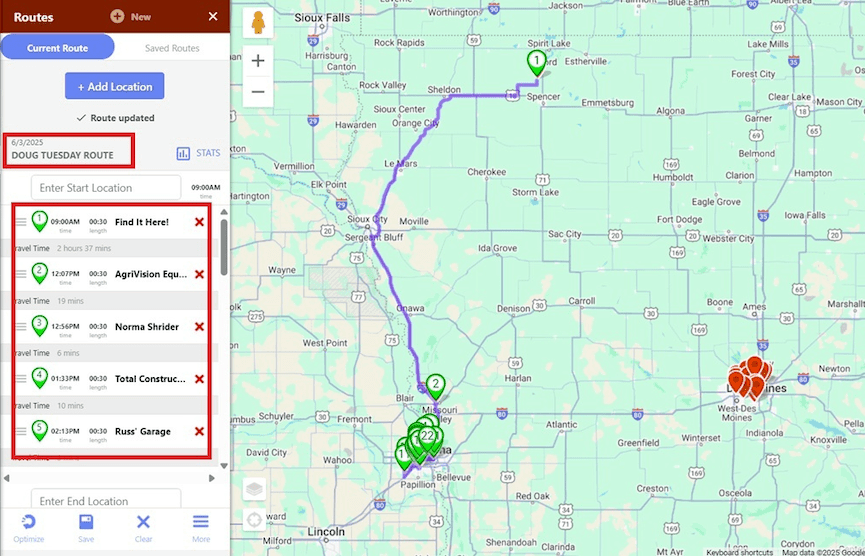Viewport: 865px width, 556px height.
Task: Close the Routes panel
Action: pyautogui.click(x=213, y=17)
